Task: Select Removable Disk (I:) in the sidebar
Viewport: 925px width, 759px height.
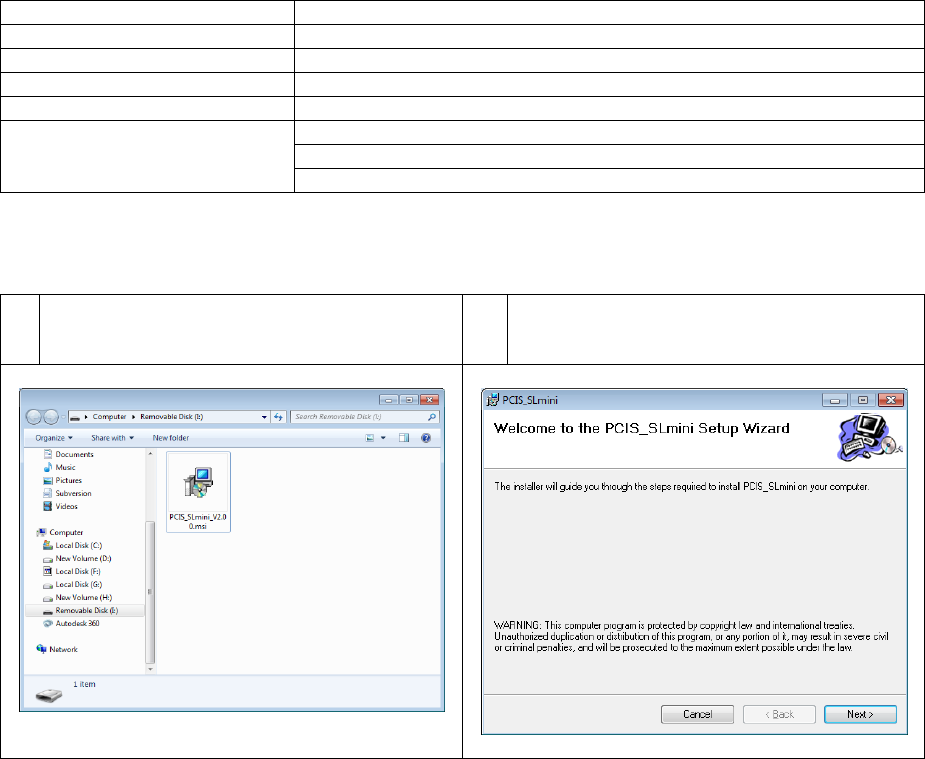Action: point(84,610)
